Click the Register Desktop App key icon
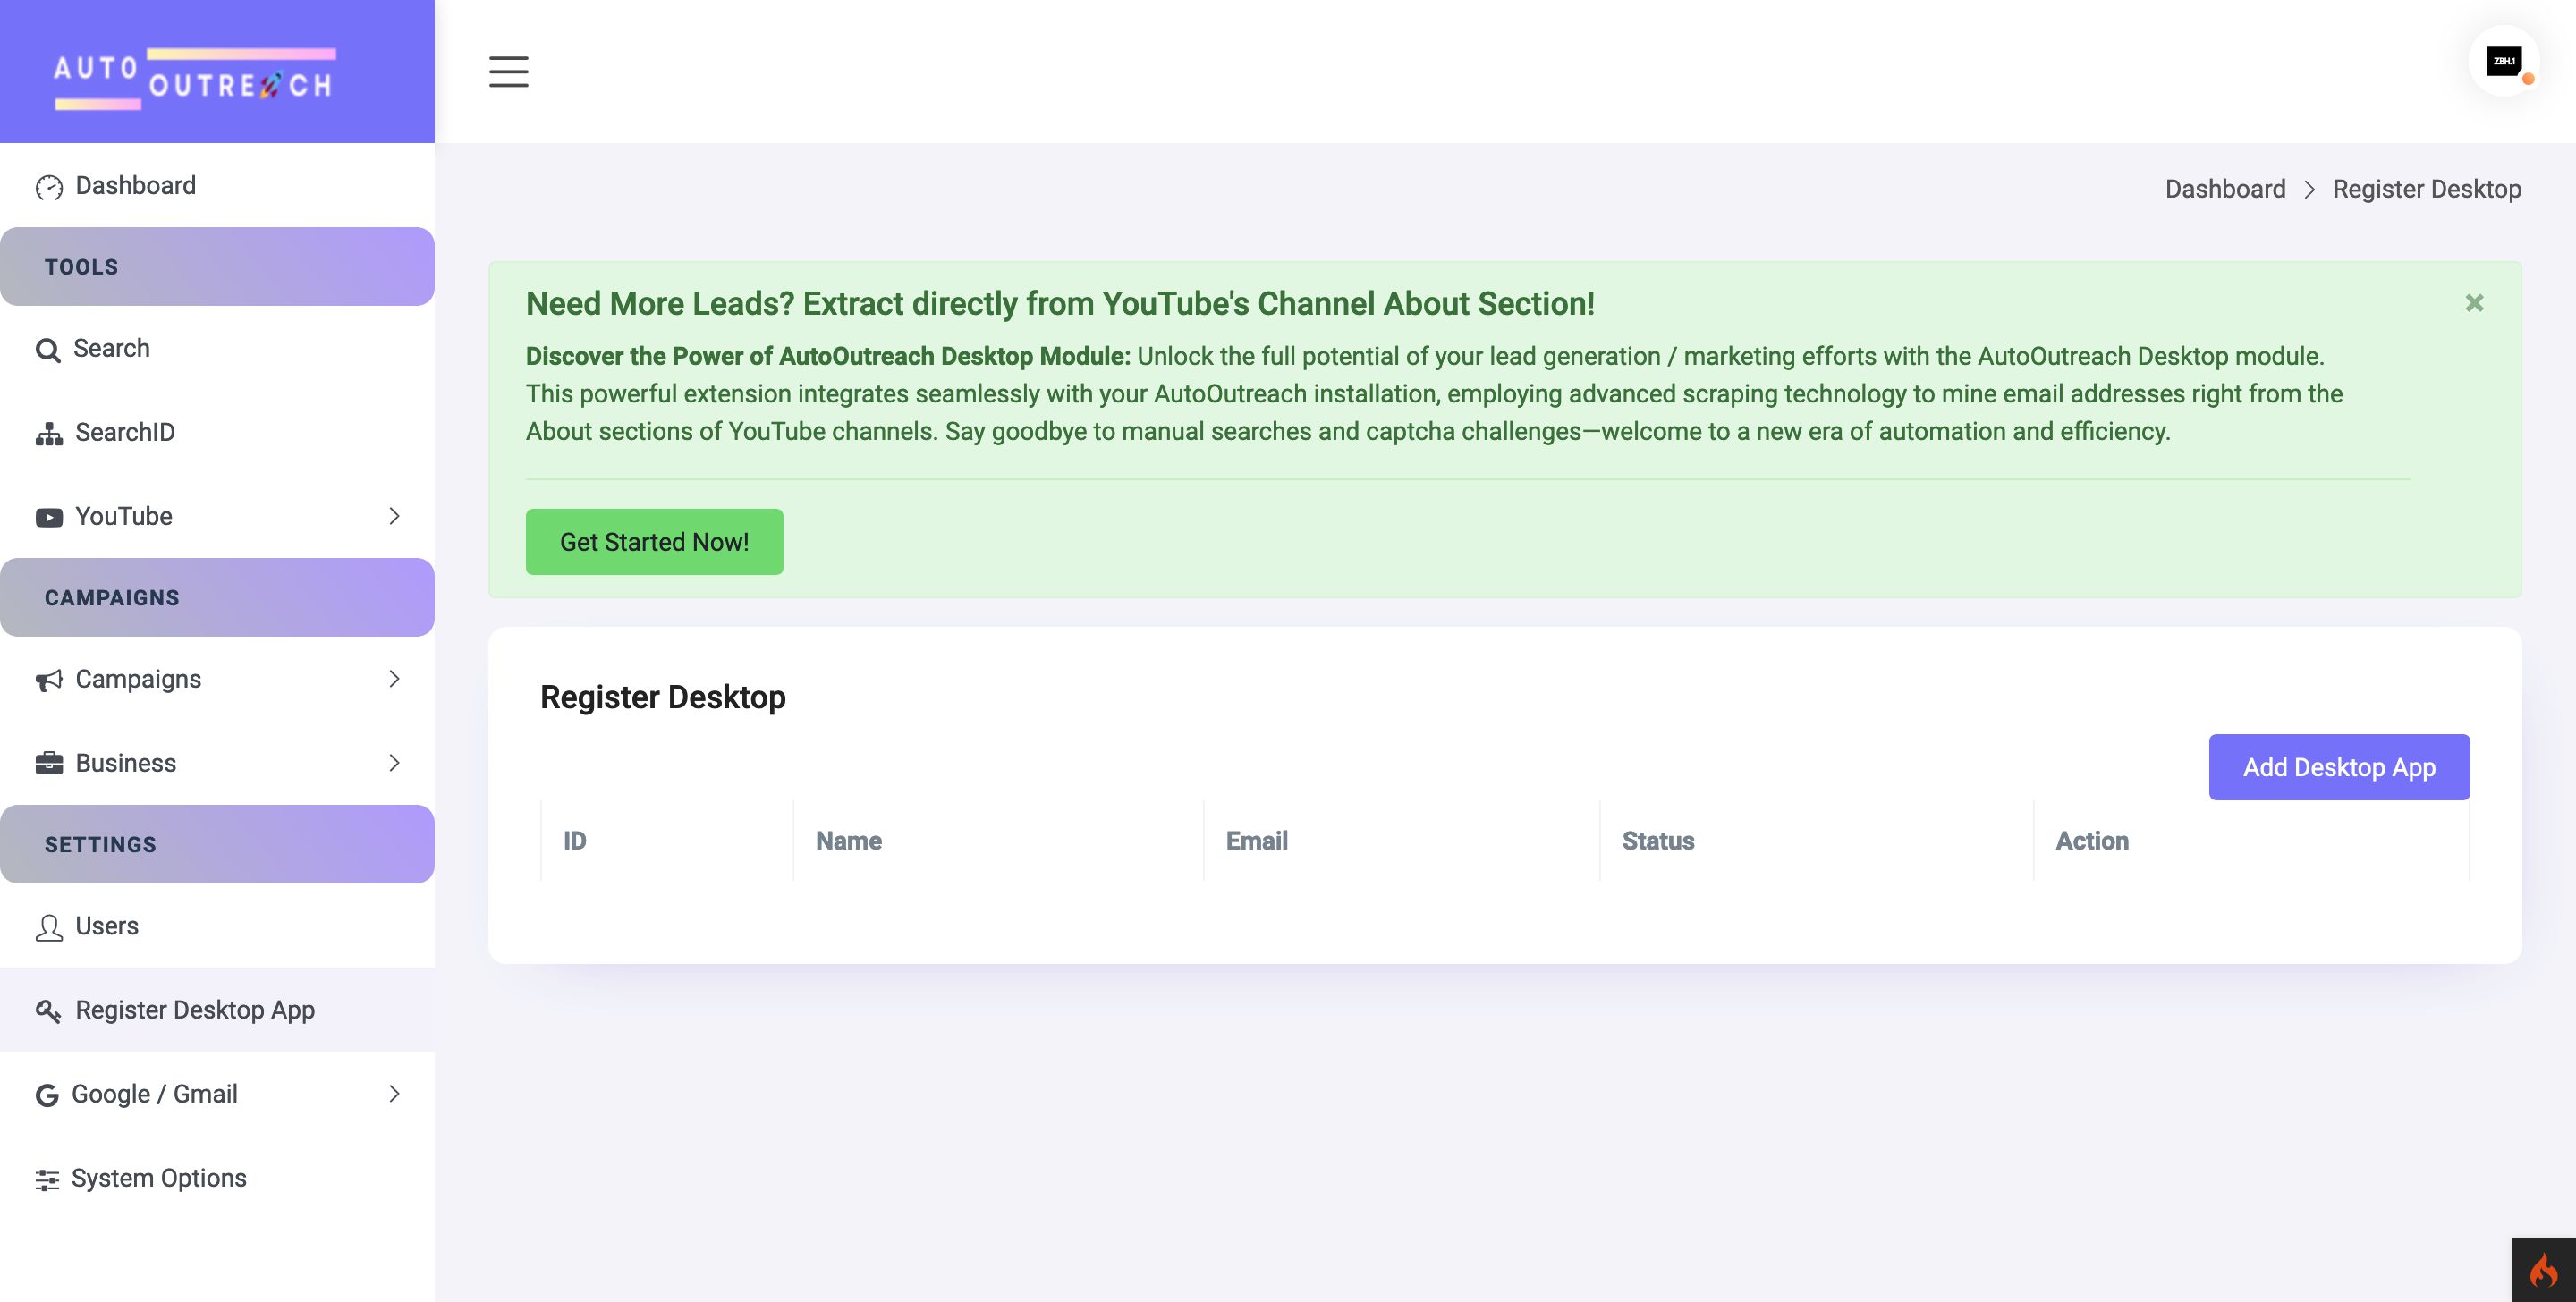Image resolution: width=2576 pixels, height=1302 pixels. (48, 1011)
